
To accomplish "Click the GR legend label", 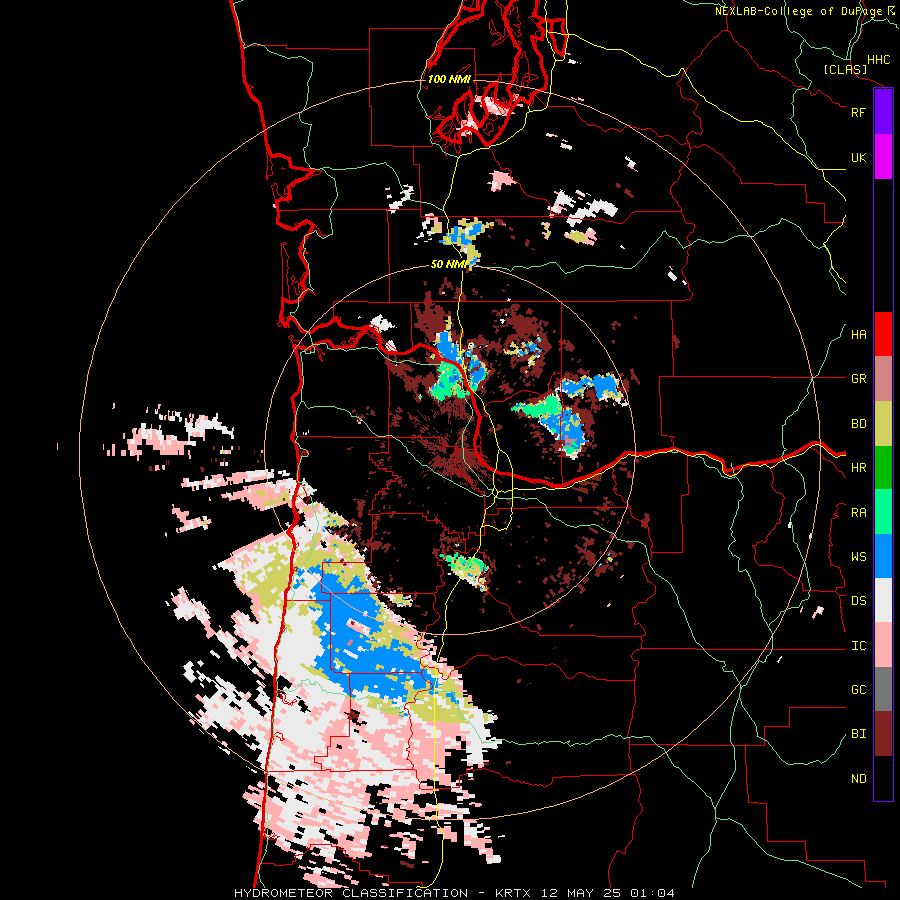I will coord(858,379).
